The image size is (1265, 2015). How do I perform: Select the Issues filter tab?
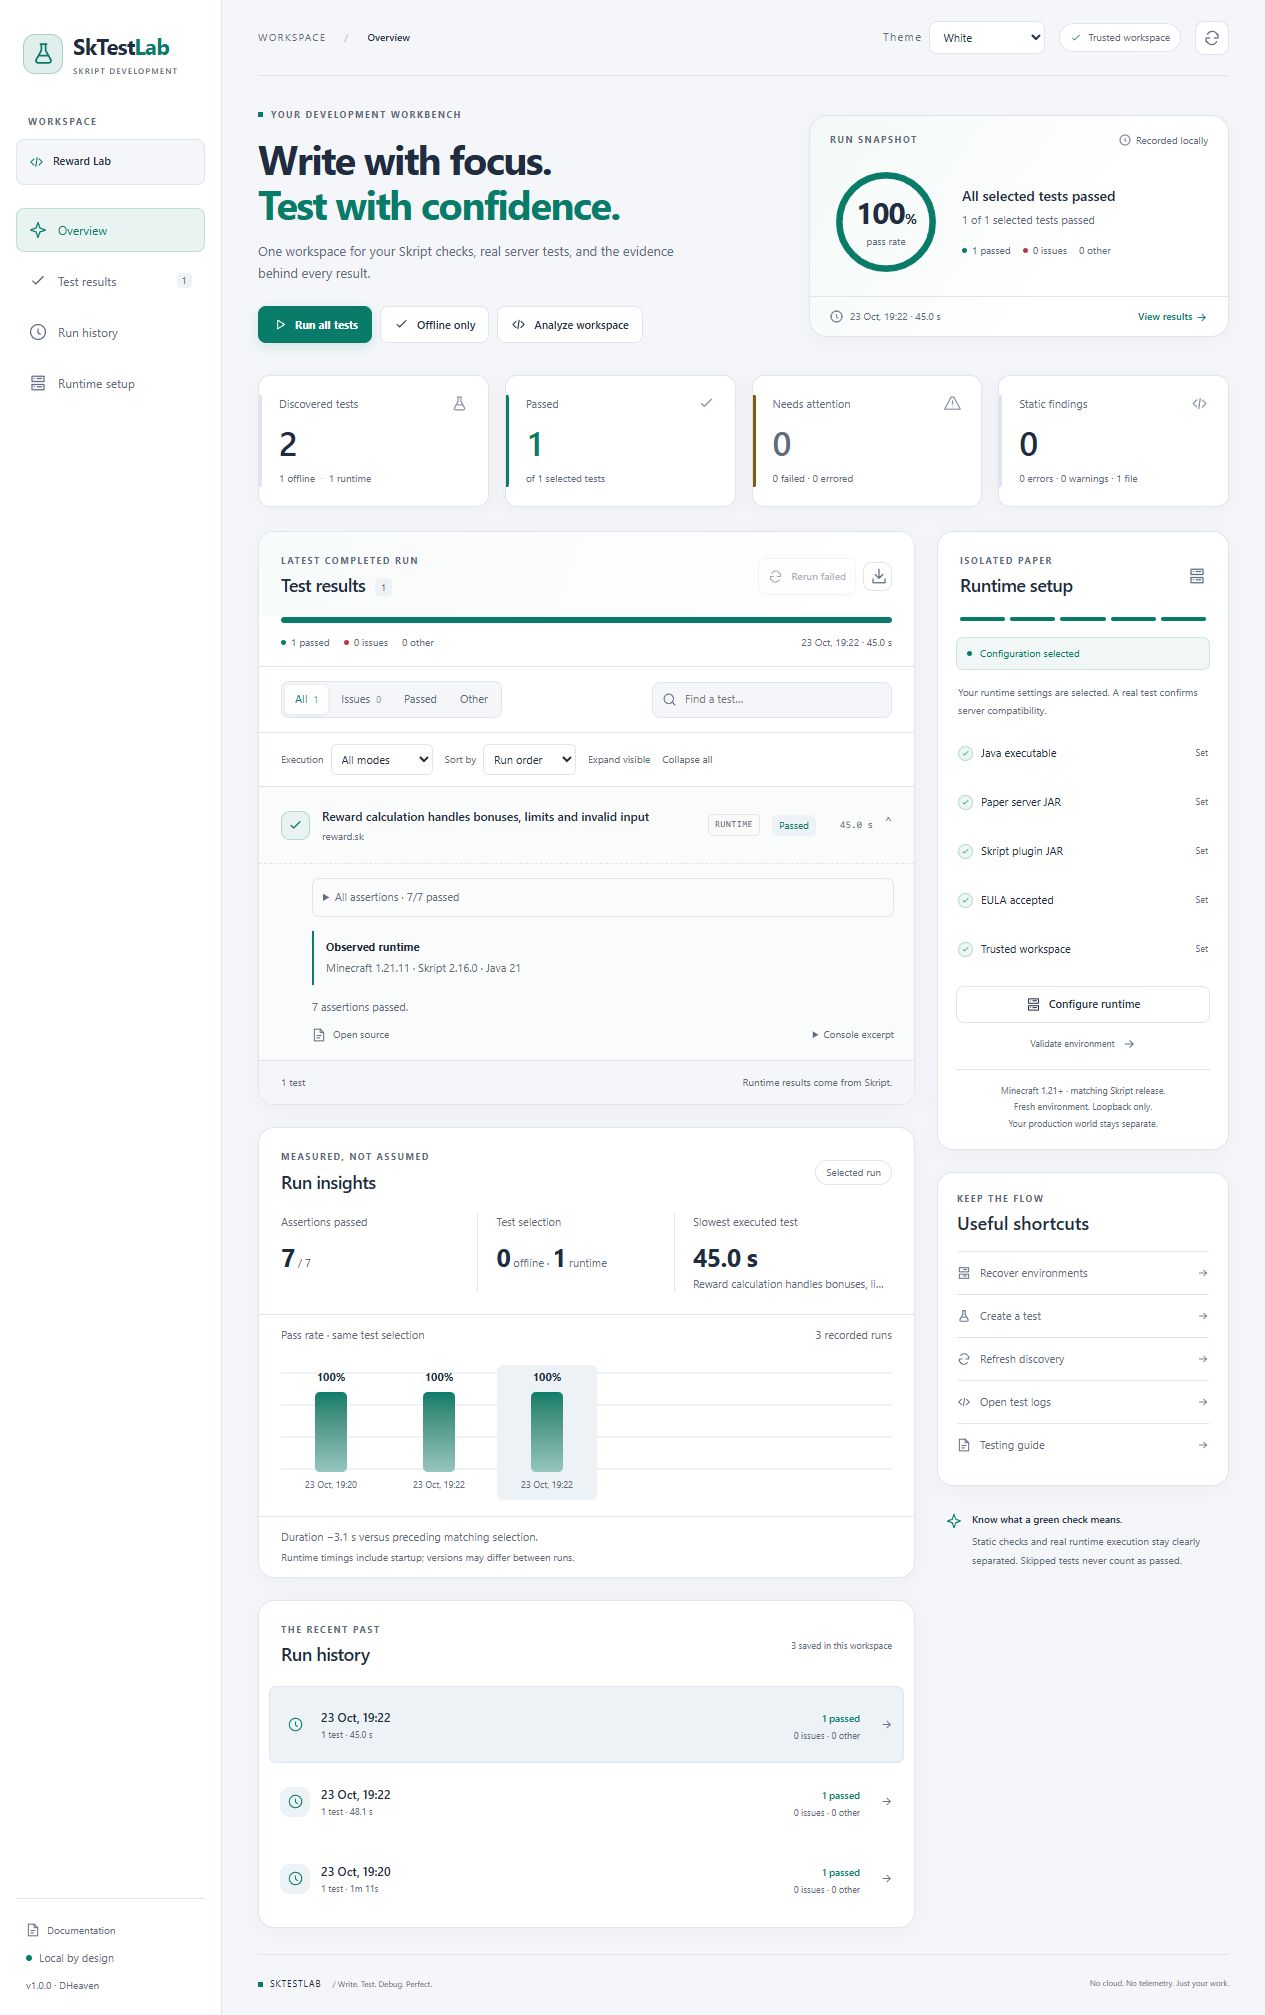click(x=361, y=699)
